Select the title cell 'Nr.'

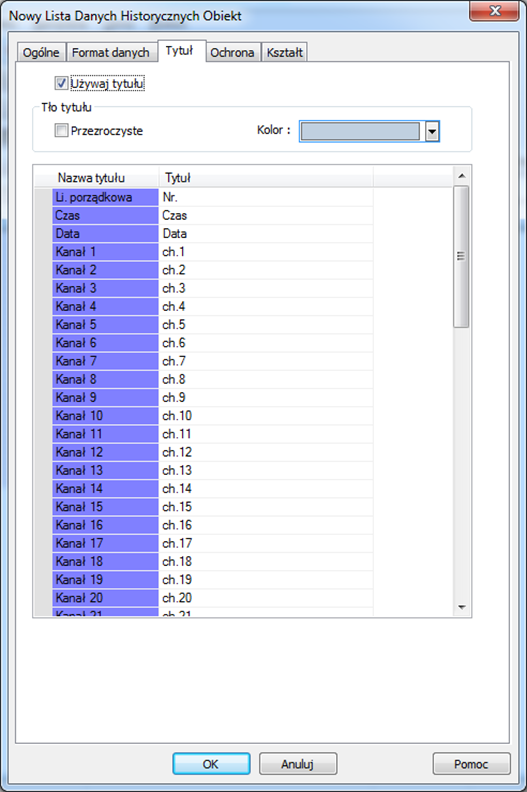pos(266,197)
